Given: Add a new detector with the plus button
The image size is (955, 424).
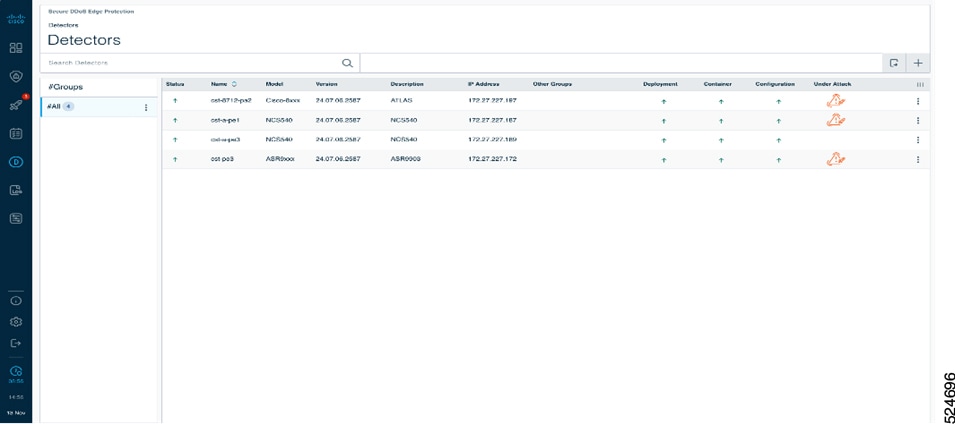Looking at the screenshot, I should (x=918, y=63).
